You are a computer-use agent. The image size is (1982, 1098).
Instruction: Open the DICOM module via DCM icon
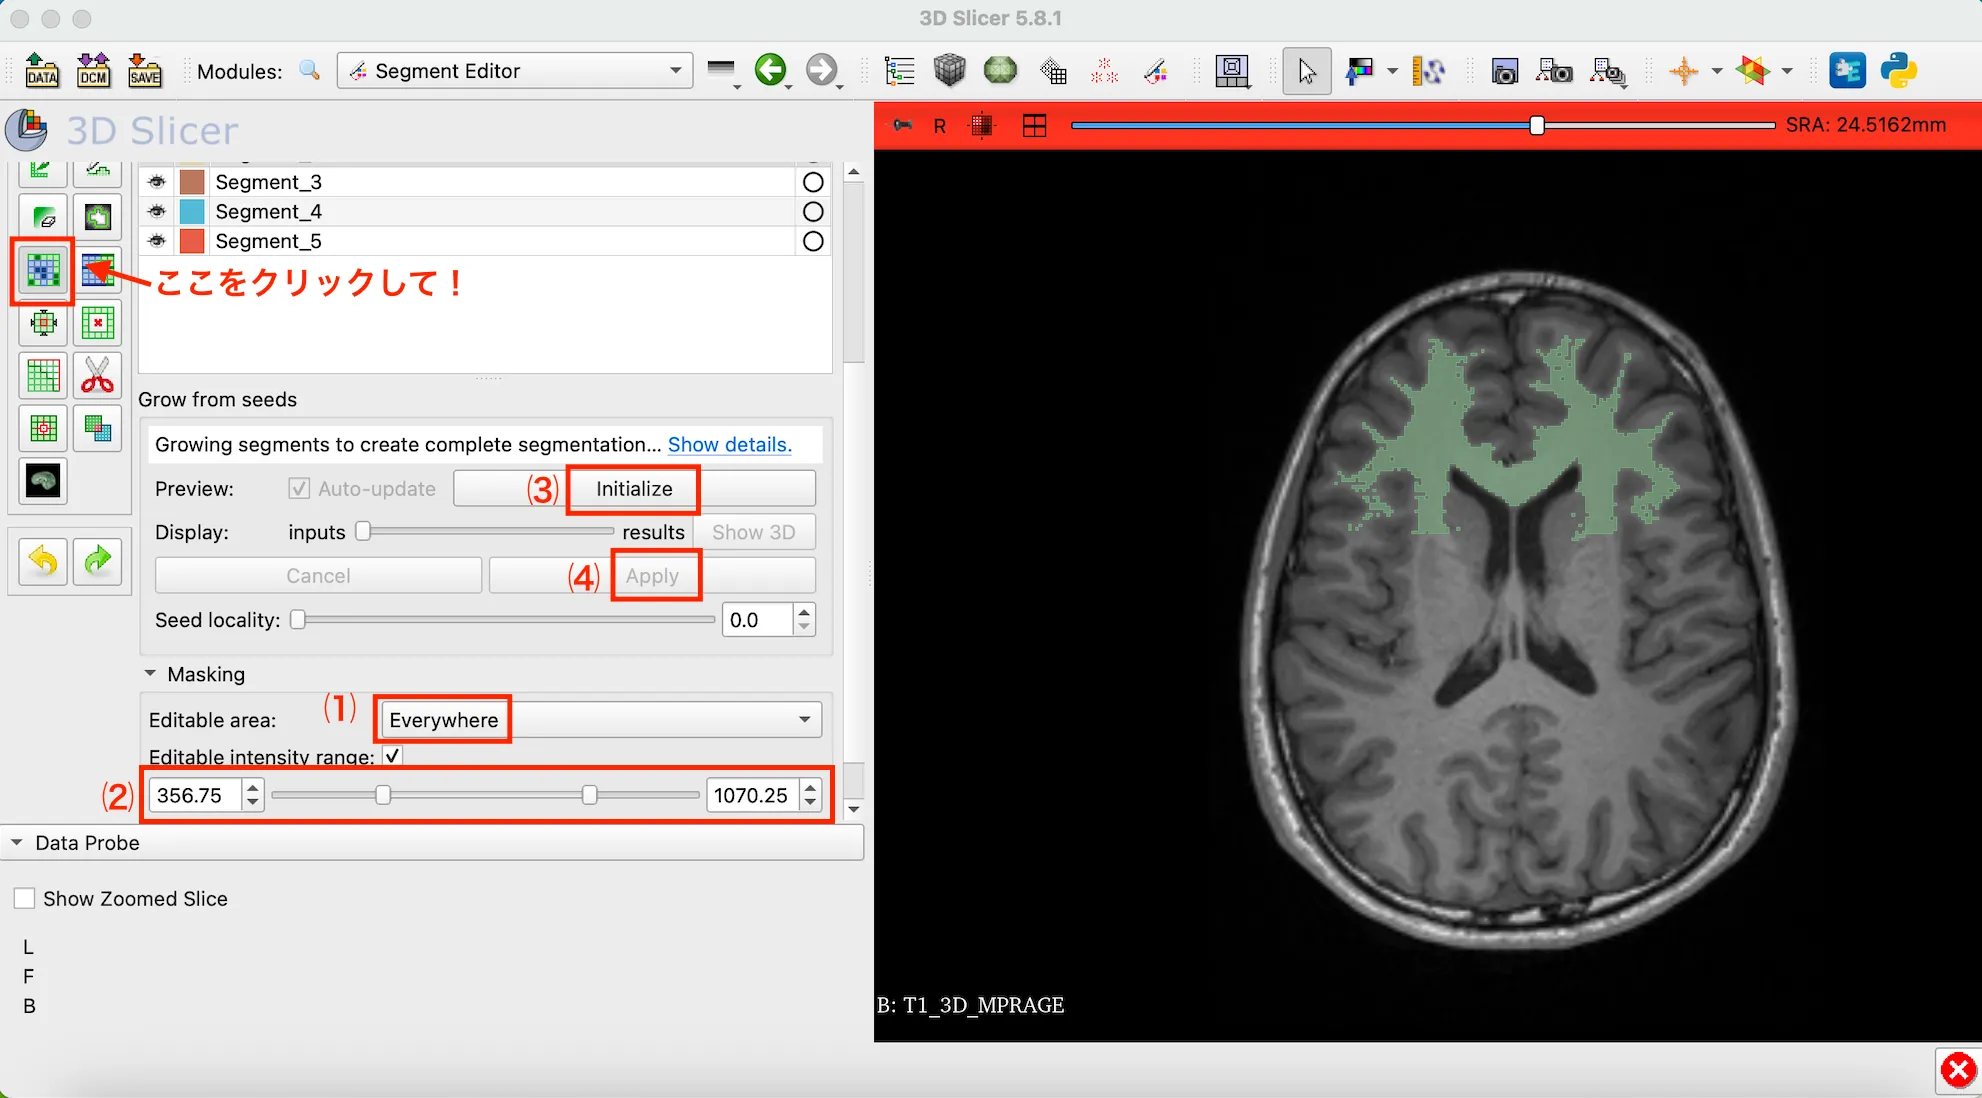[x=94, y=70]
